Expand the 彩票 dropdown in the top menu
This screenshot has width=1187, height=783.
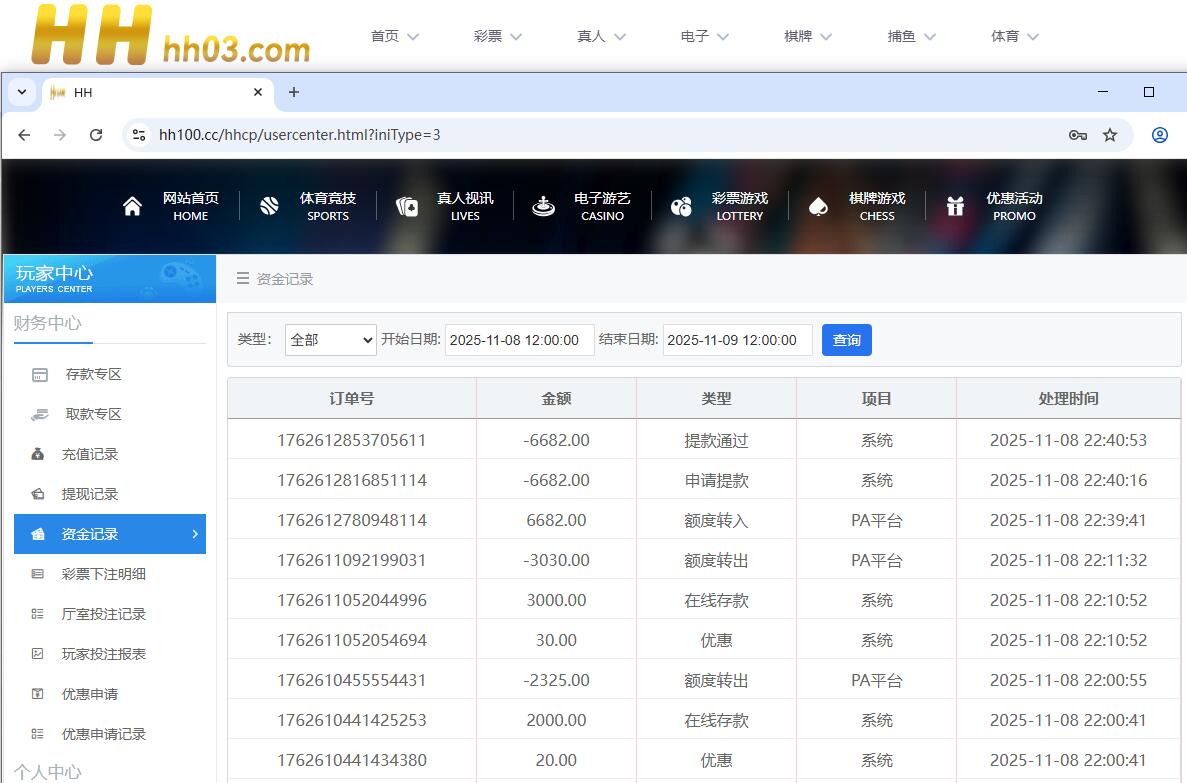click(498, 36)
